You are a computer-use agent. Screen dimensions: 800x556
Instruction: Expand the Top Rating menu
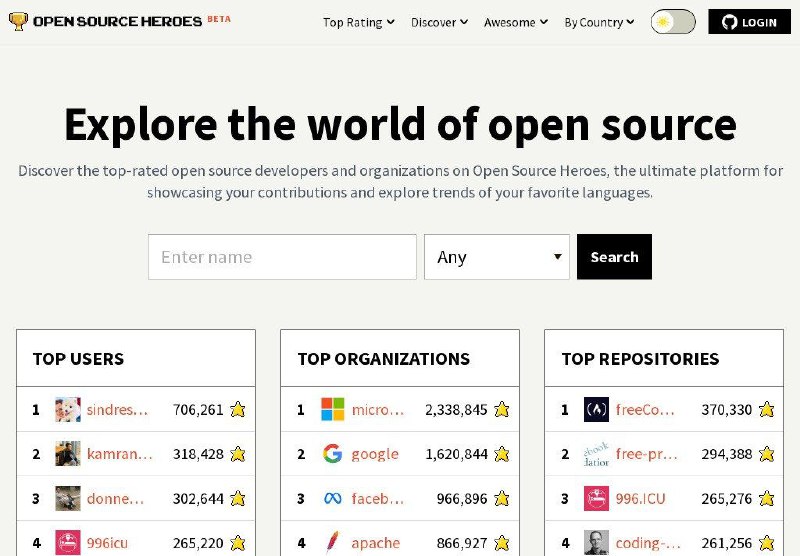[358, 22]
